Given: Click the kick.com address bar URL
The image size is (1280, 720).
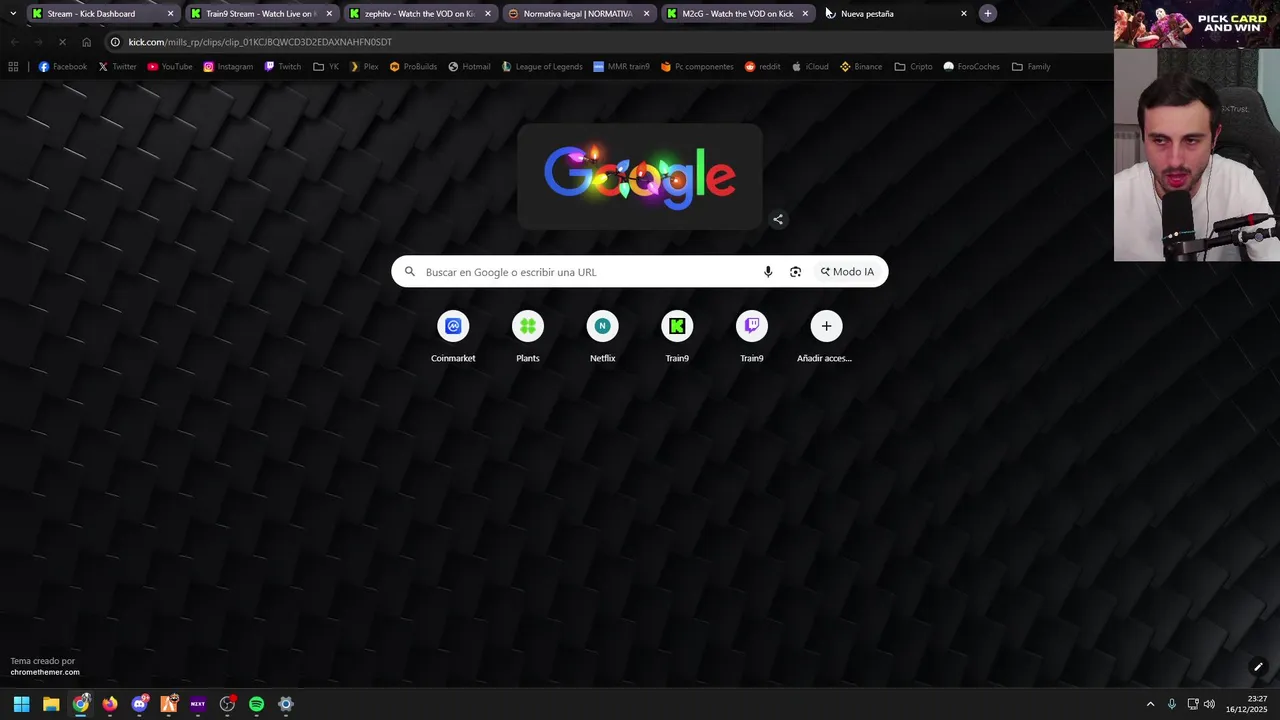Looking at the screenshot, I should click(x=260, y=42).
